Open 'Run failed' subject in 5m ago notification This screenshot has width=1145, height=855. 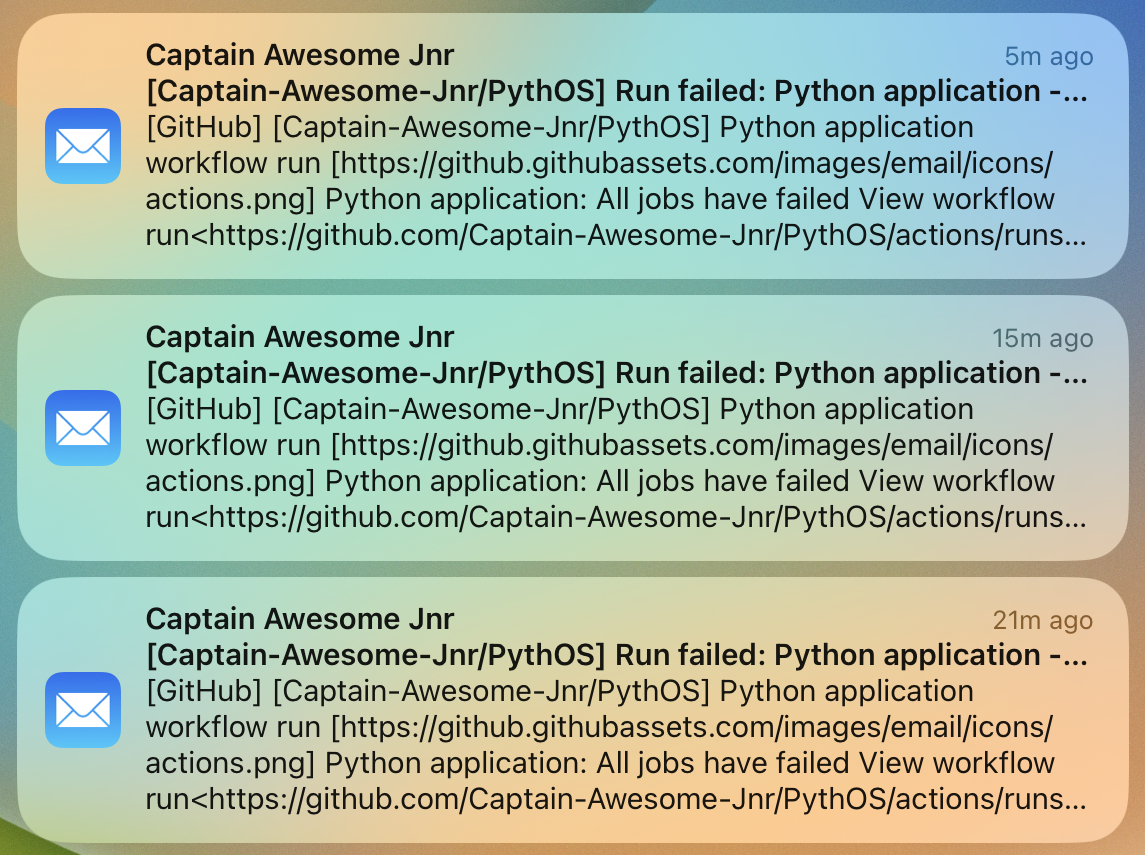pyautogui.click(x=617, y=91)
